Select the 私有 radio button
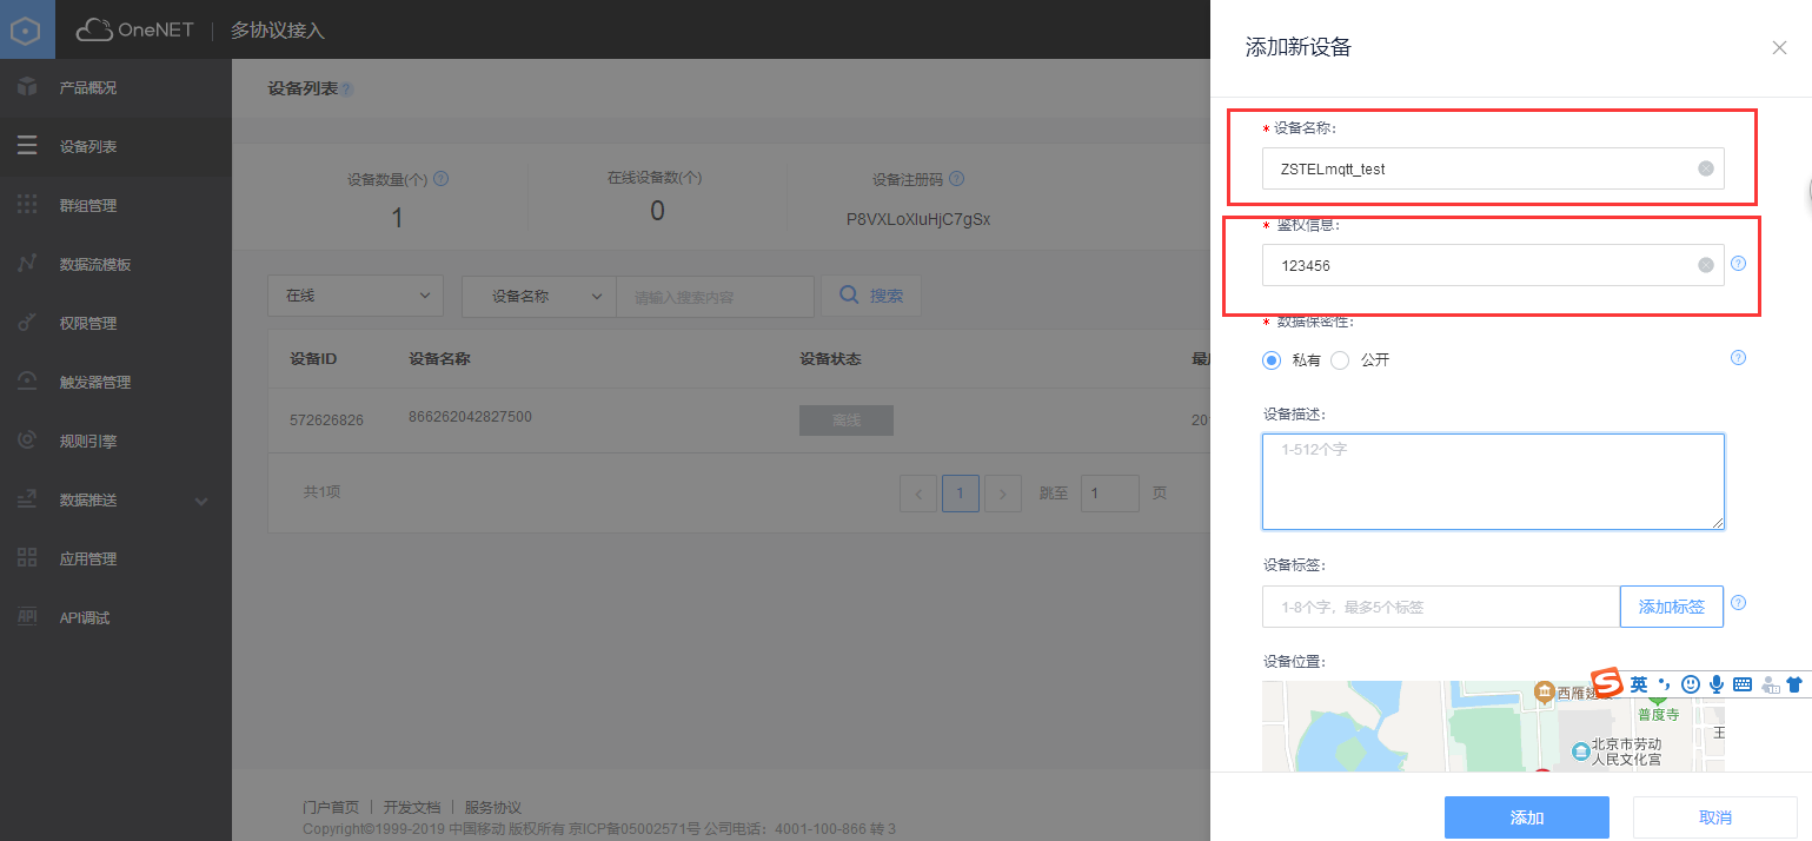The image size is (1812, 841). [x=1271, y=360]
